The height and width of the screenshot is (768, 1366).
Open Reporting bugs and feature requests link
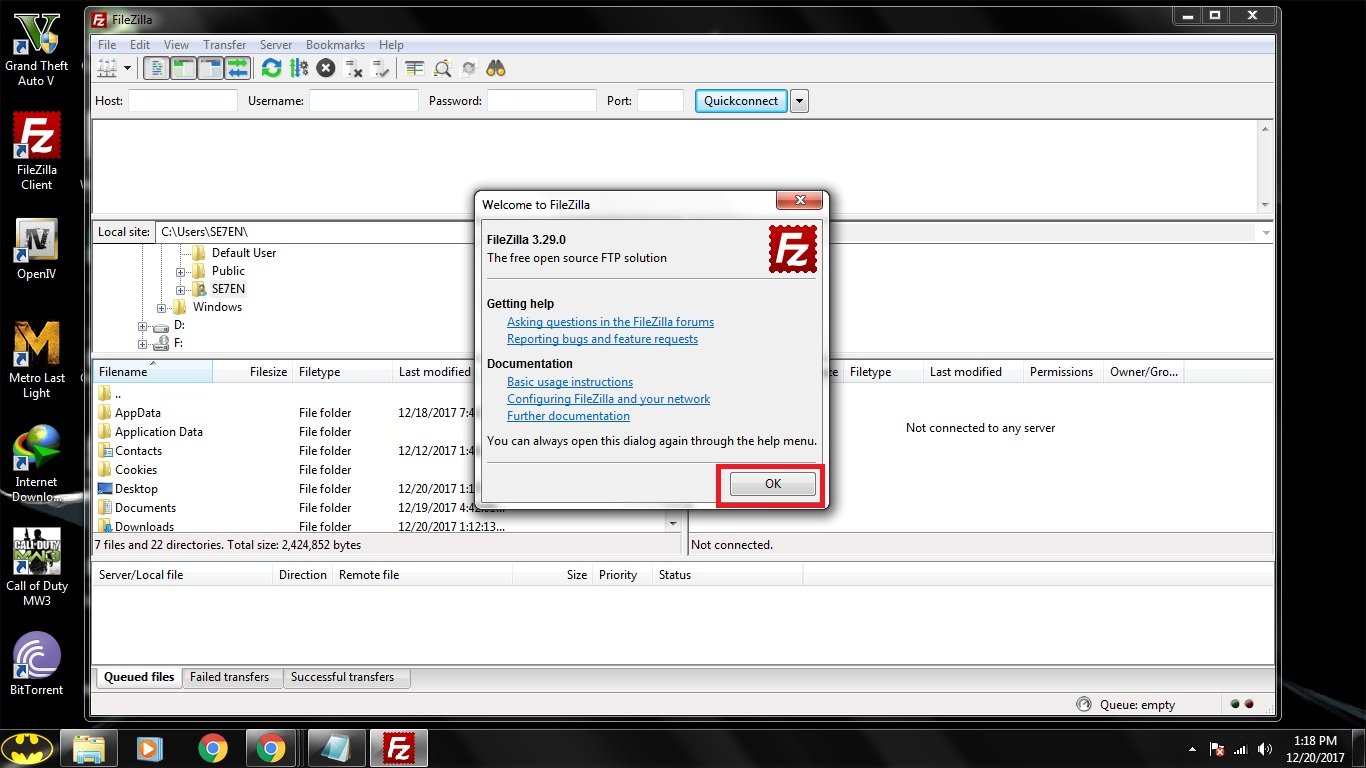602,339
